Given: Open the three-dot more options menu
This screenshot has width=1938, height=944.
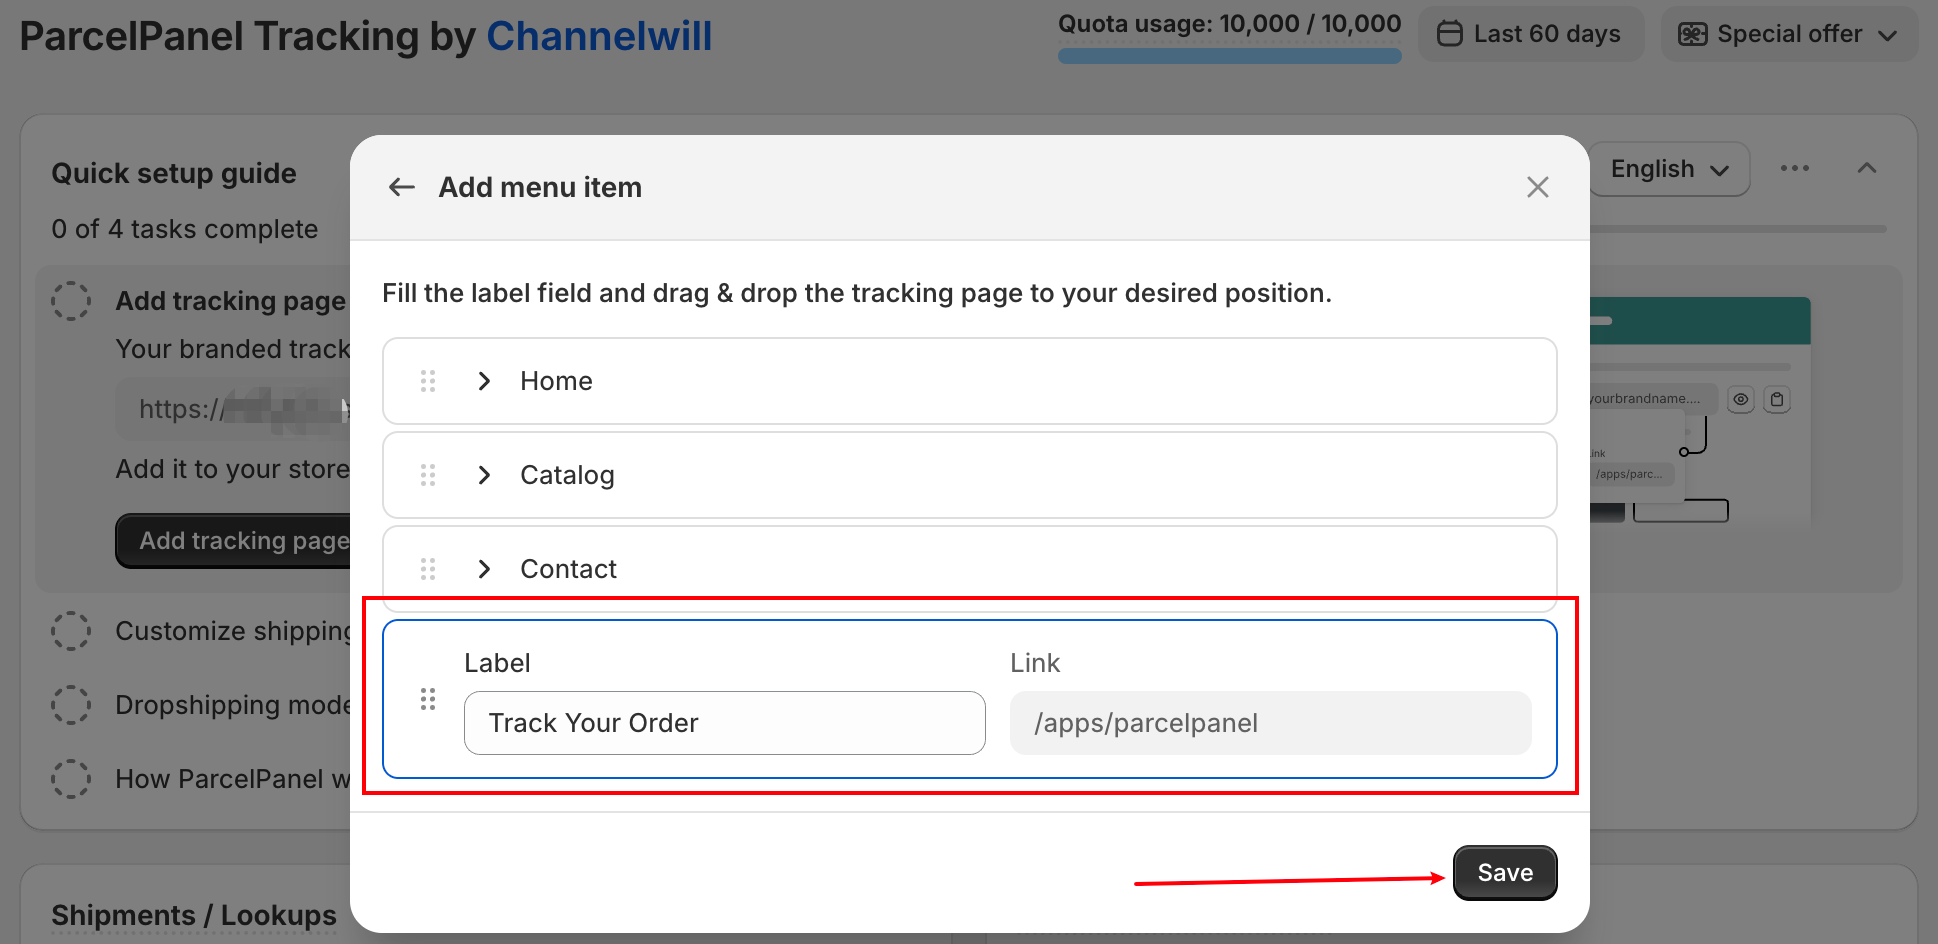Looking at the screenshot, I should point(1795,168).
